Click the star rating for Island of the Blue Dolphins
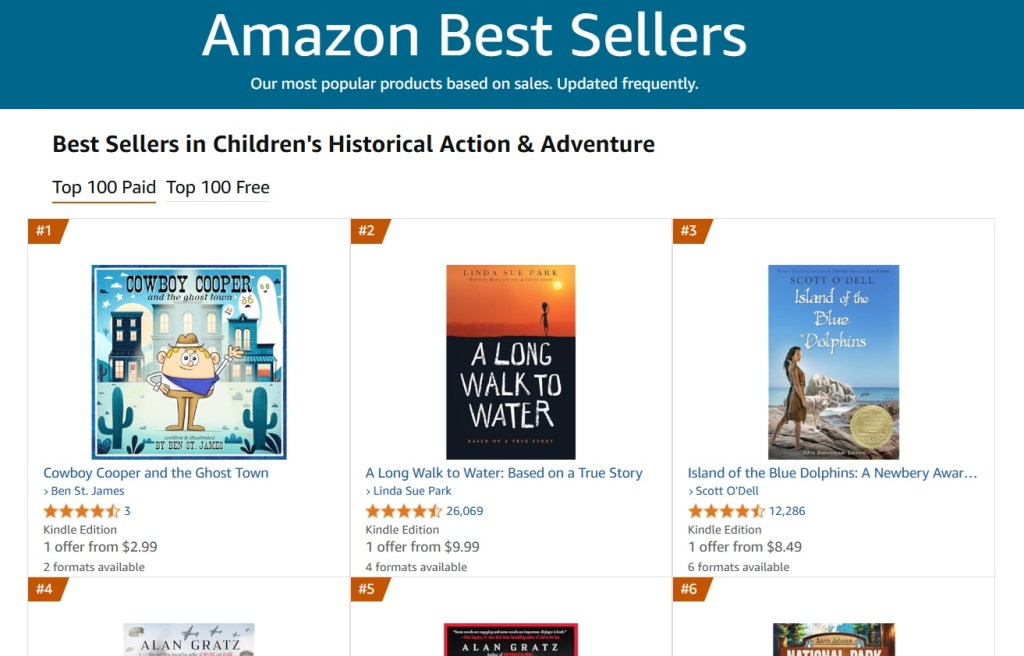 (726, 511)
